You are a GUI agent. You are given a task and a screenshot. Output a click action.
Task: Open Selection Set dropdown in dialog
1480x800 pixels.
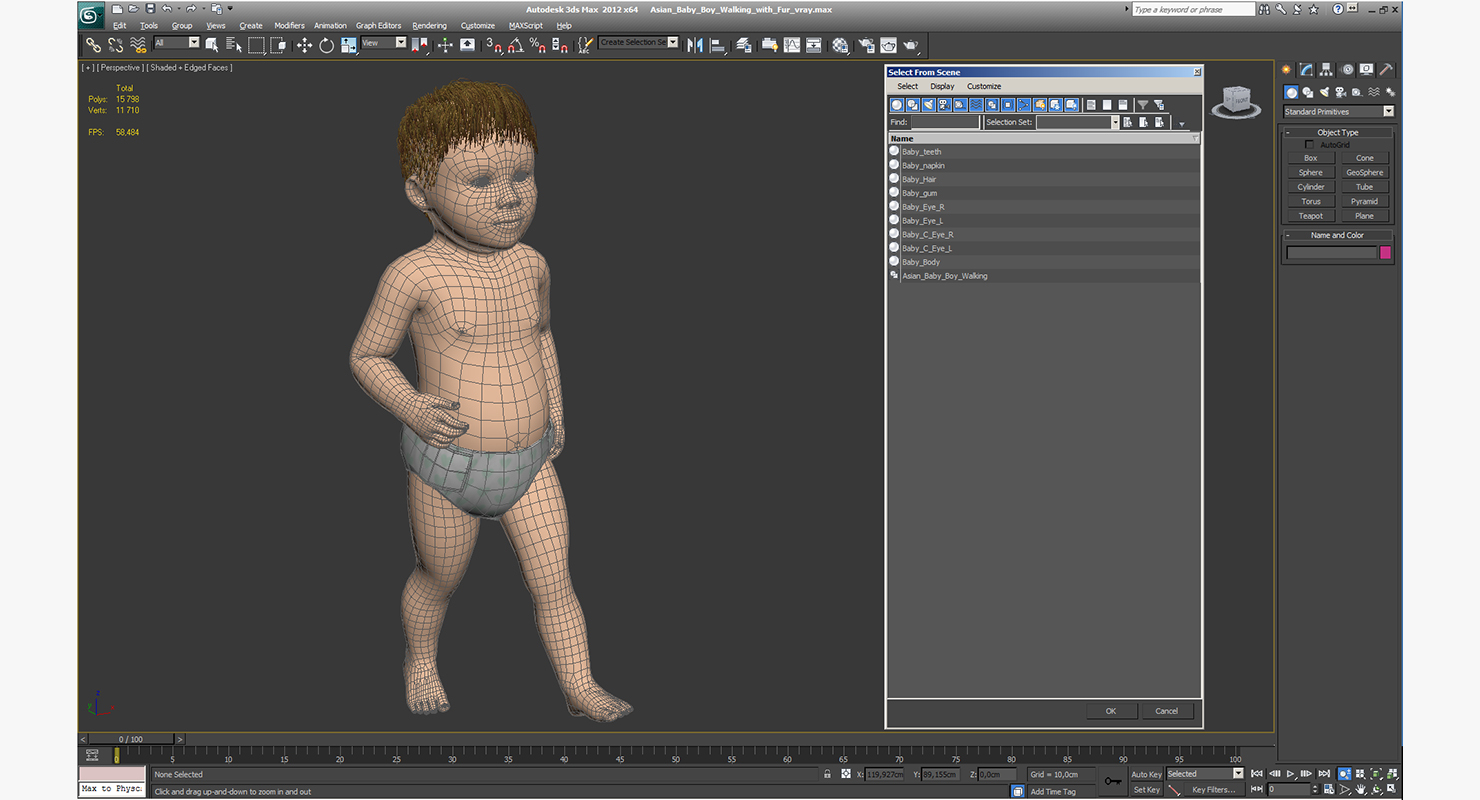[1077, 122]
